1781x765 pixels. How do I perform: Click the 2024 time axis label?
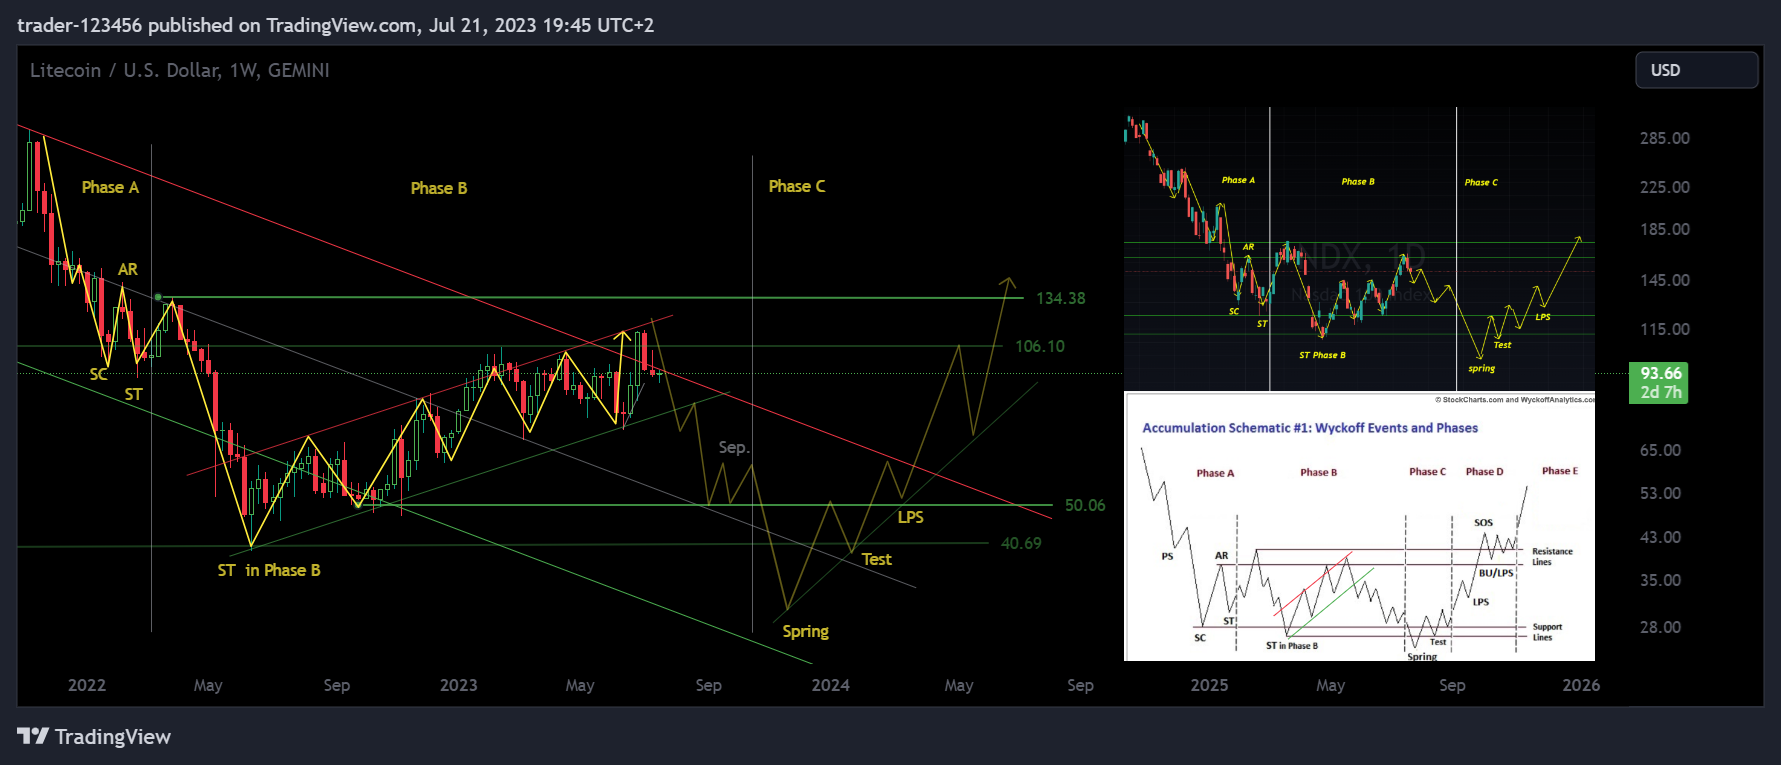(831, 685)
